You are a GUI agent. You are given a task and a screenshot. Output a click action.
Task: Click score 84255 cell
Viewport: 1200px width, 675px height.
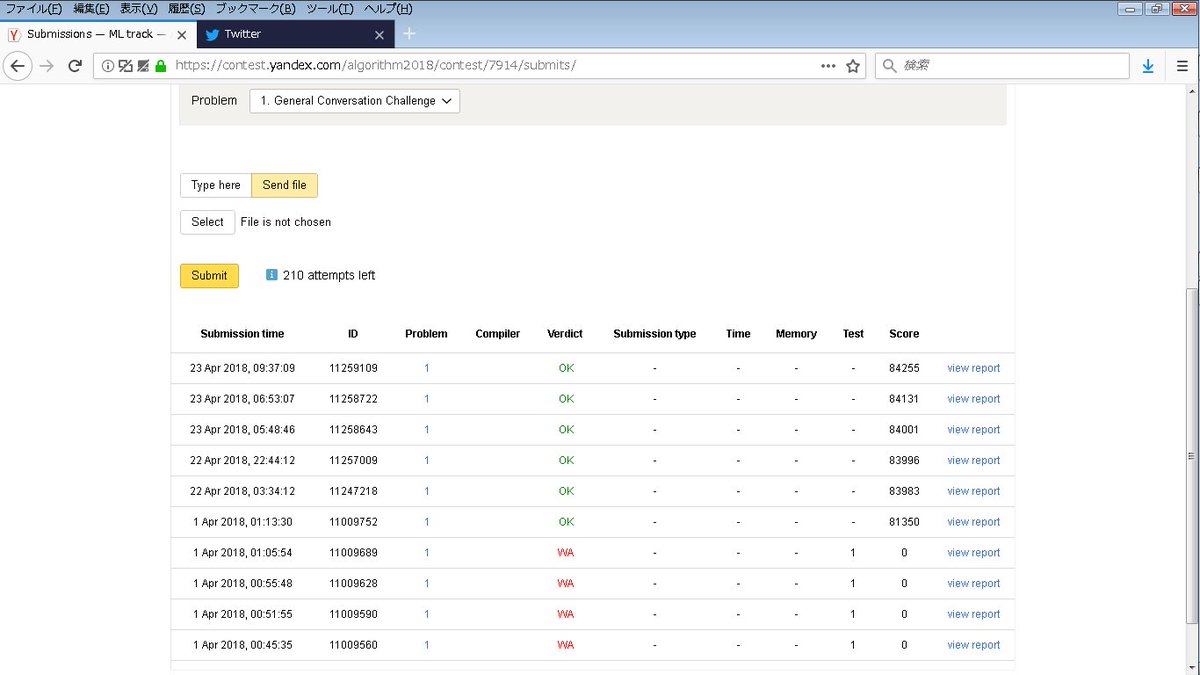pyautogui.click(x=904, y=368)
